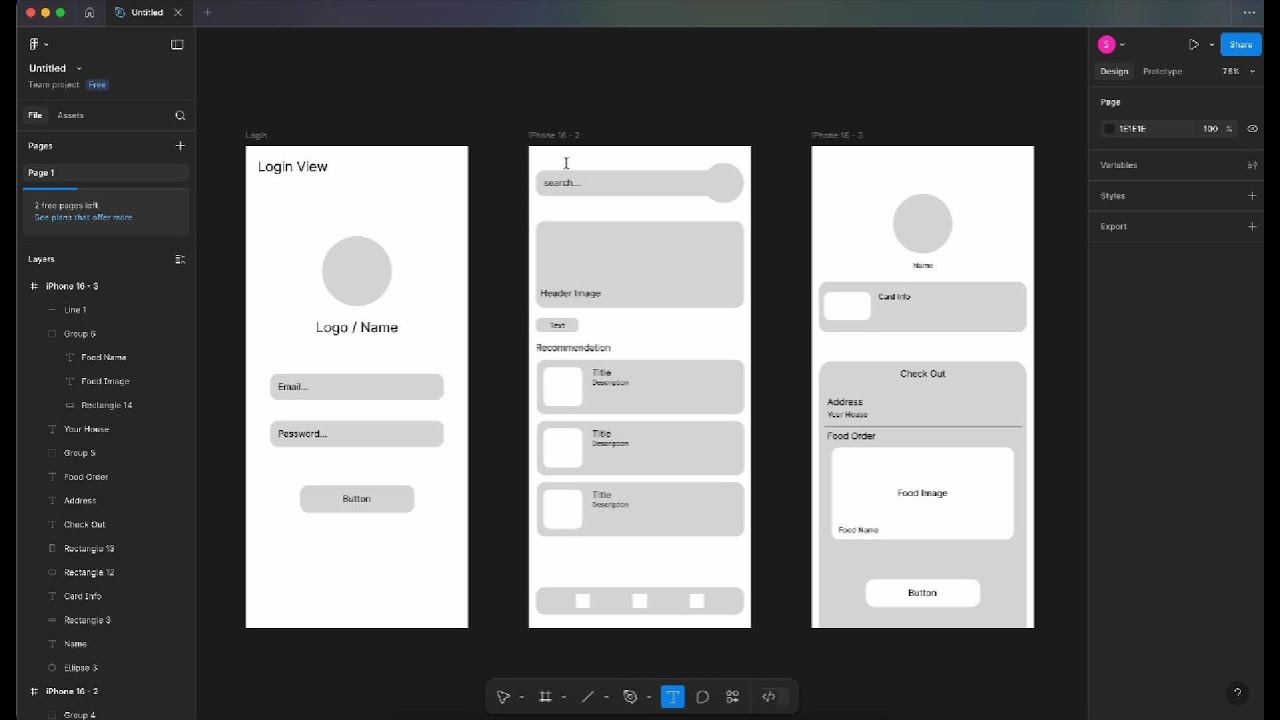Click the 1E1E1E hex color value field
Image resolution: width=1280 pixels, height=720 pixels.
pyautogui.click(x=1133, y=129)
